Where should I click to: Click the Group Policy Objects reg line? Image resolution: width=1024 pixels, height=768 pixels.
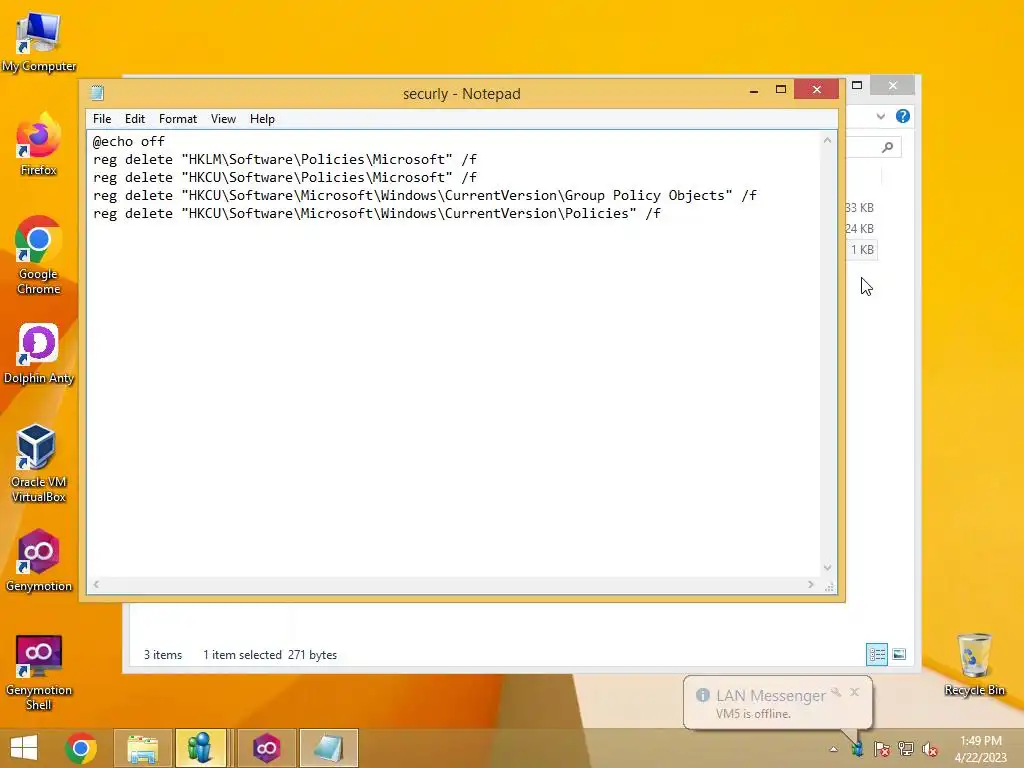pyautogui.click(x=424, y=195)
